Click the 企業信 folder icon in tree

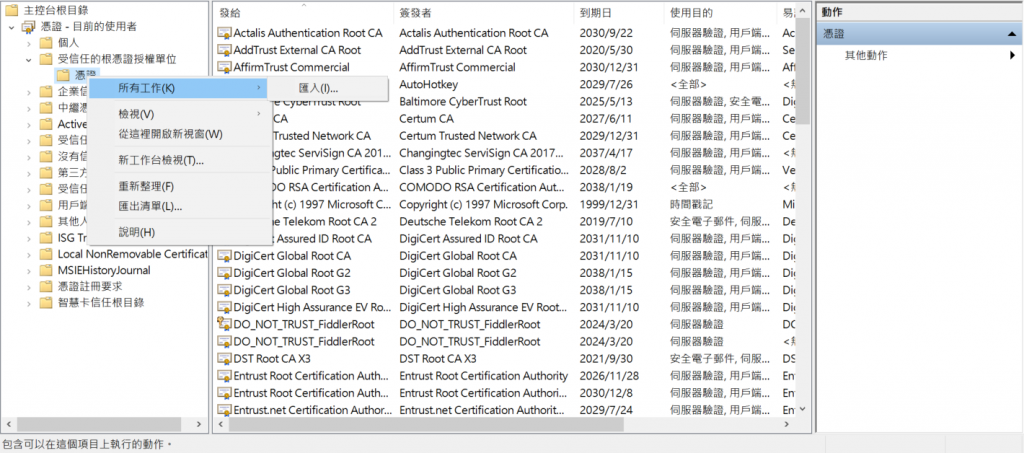45,91
